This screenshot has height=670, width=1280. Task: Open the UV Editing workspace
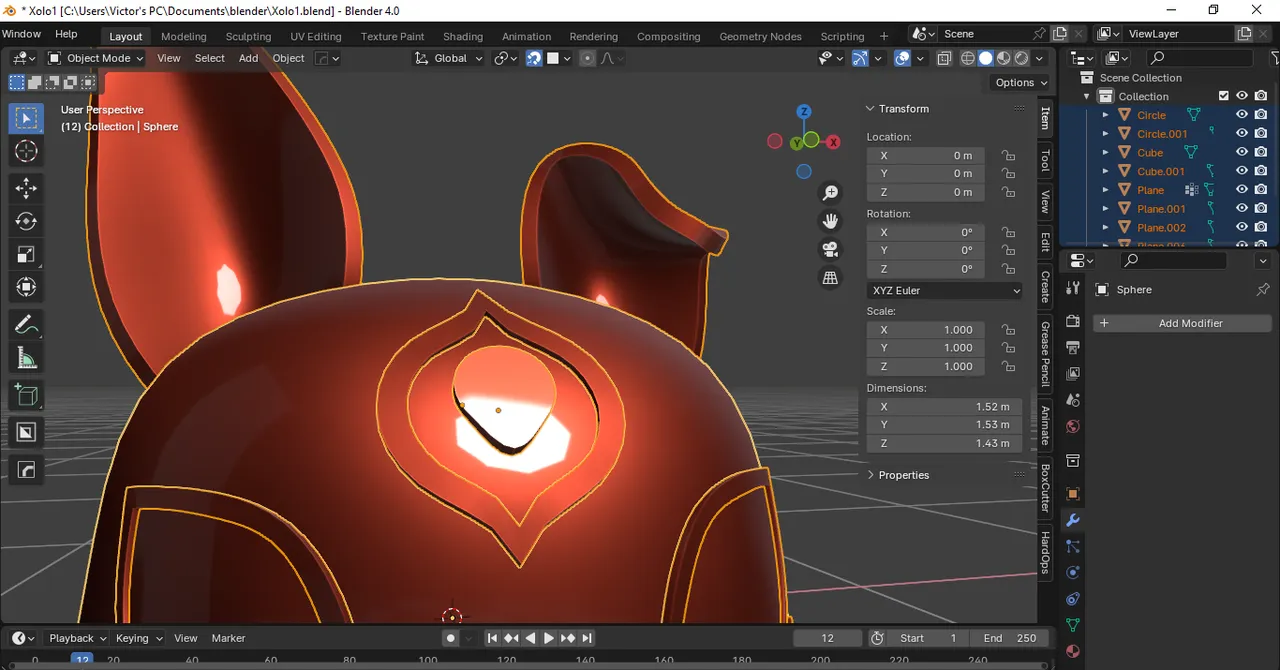[316, 36]
